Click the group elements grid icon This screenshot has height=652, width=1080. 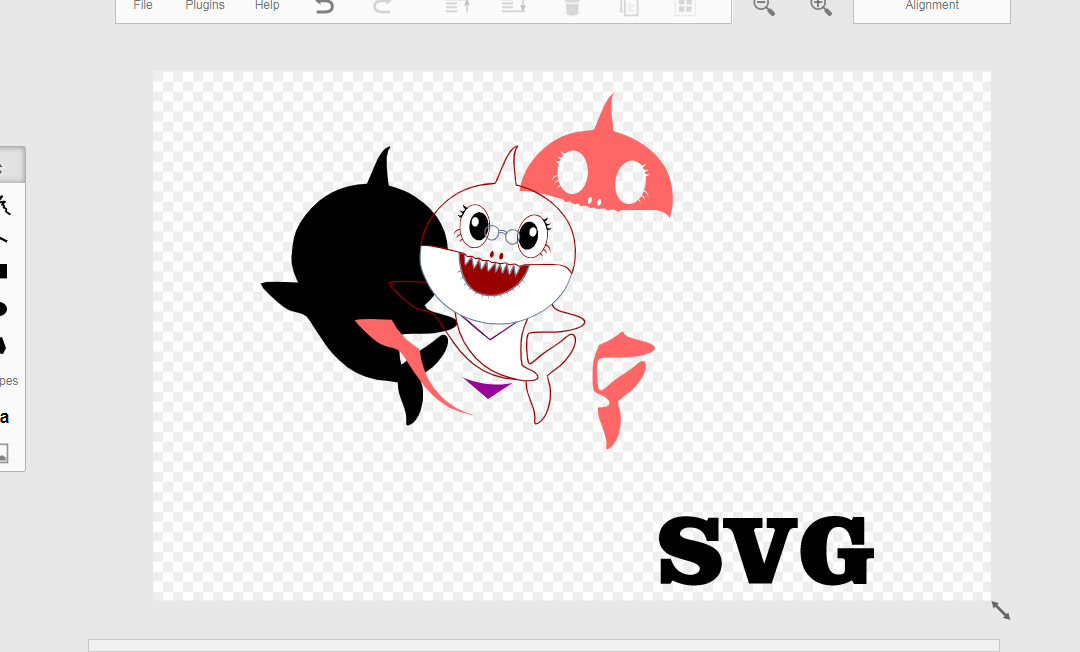pos(685,7)
